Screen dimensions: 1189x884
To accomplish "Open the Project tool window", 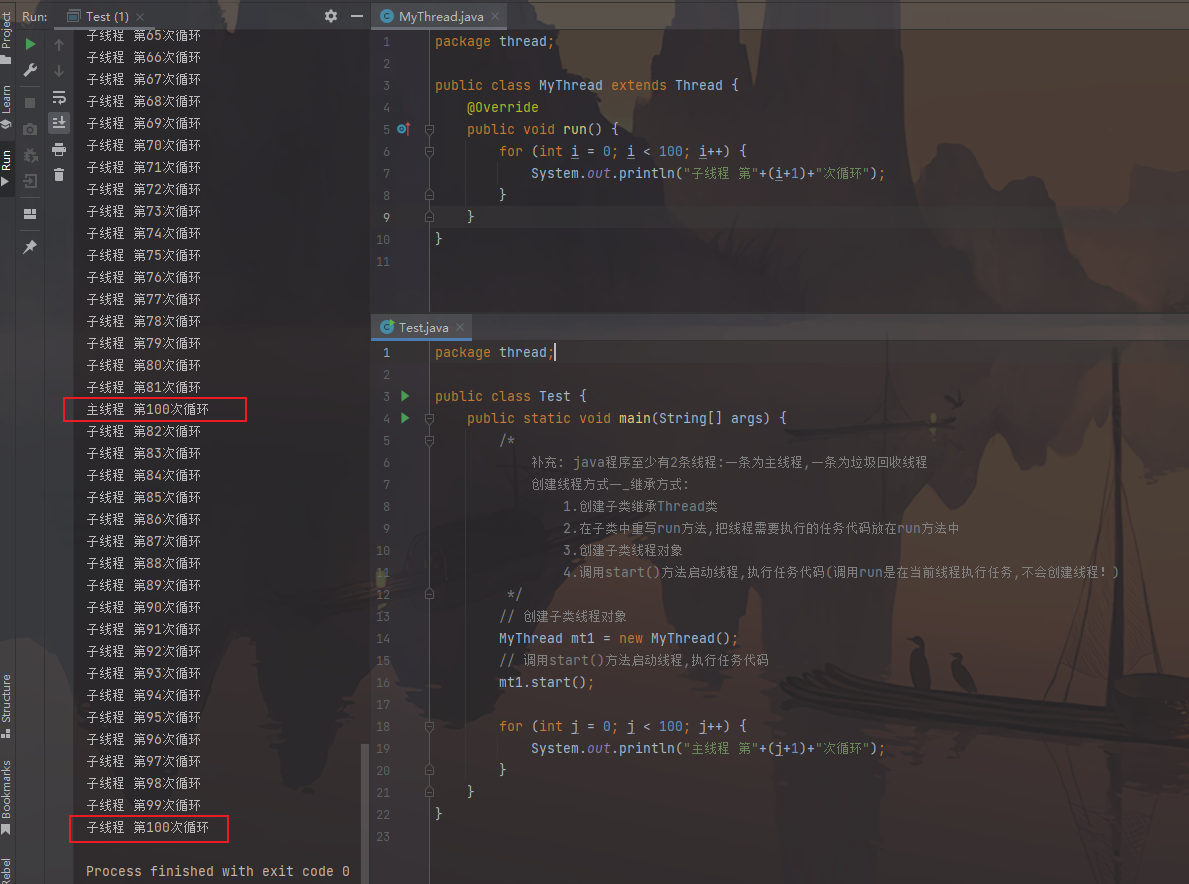I will point(6,35).
